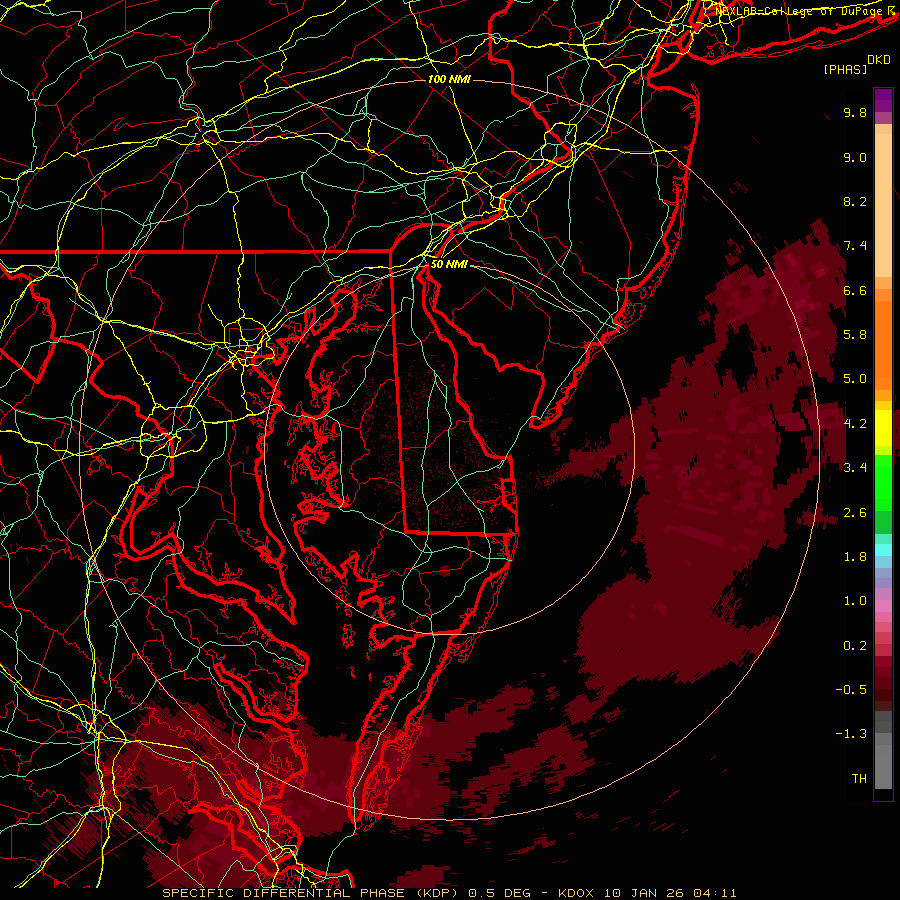Click the "10 JAN 26" date text

pyautogui.click(x=643, y=893)
